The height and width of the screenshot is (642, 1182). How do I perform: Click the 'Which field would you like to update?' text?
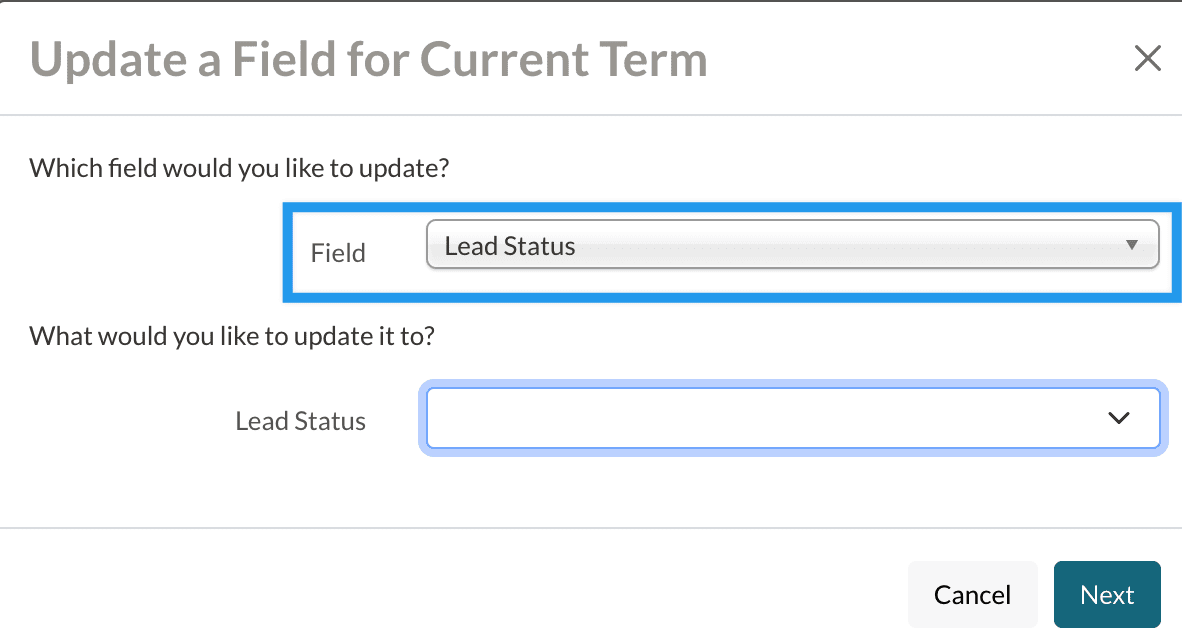pos(239,167)
